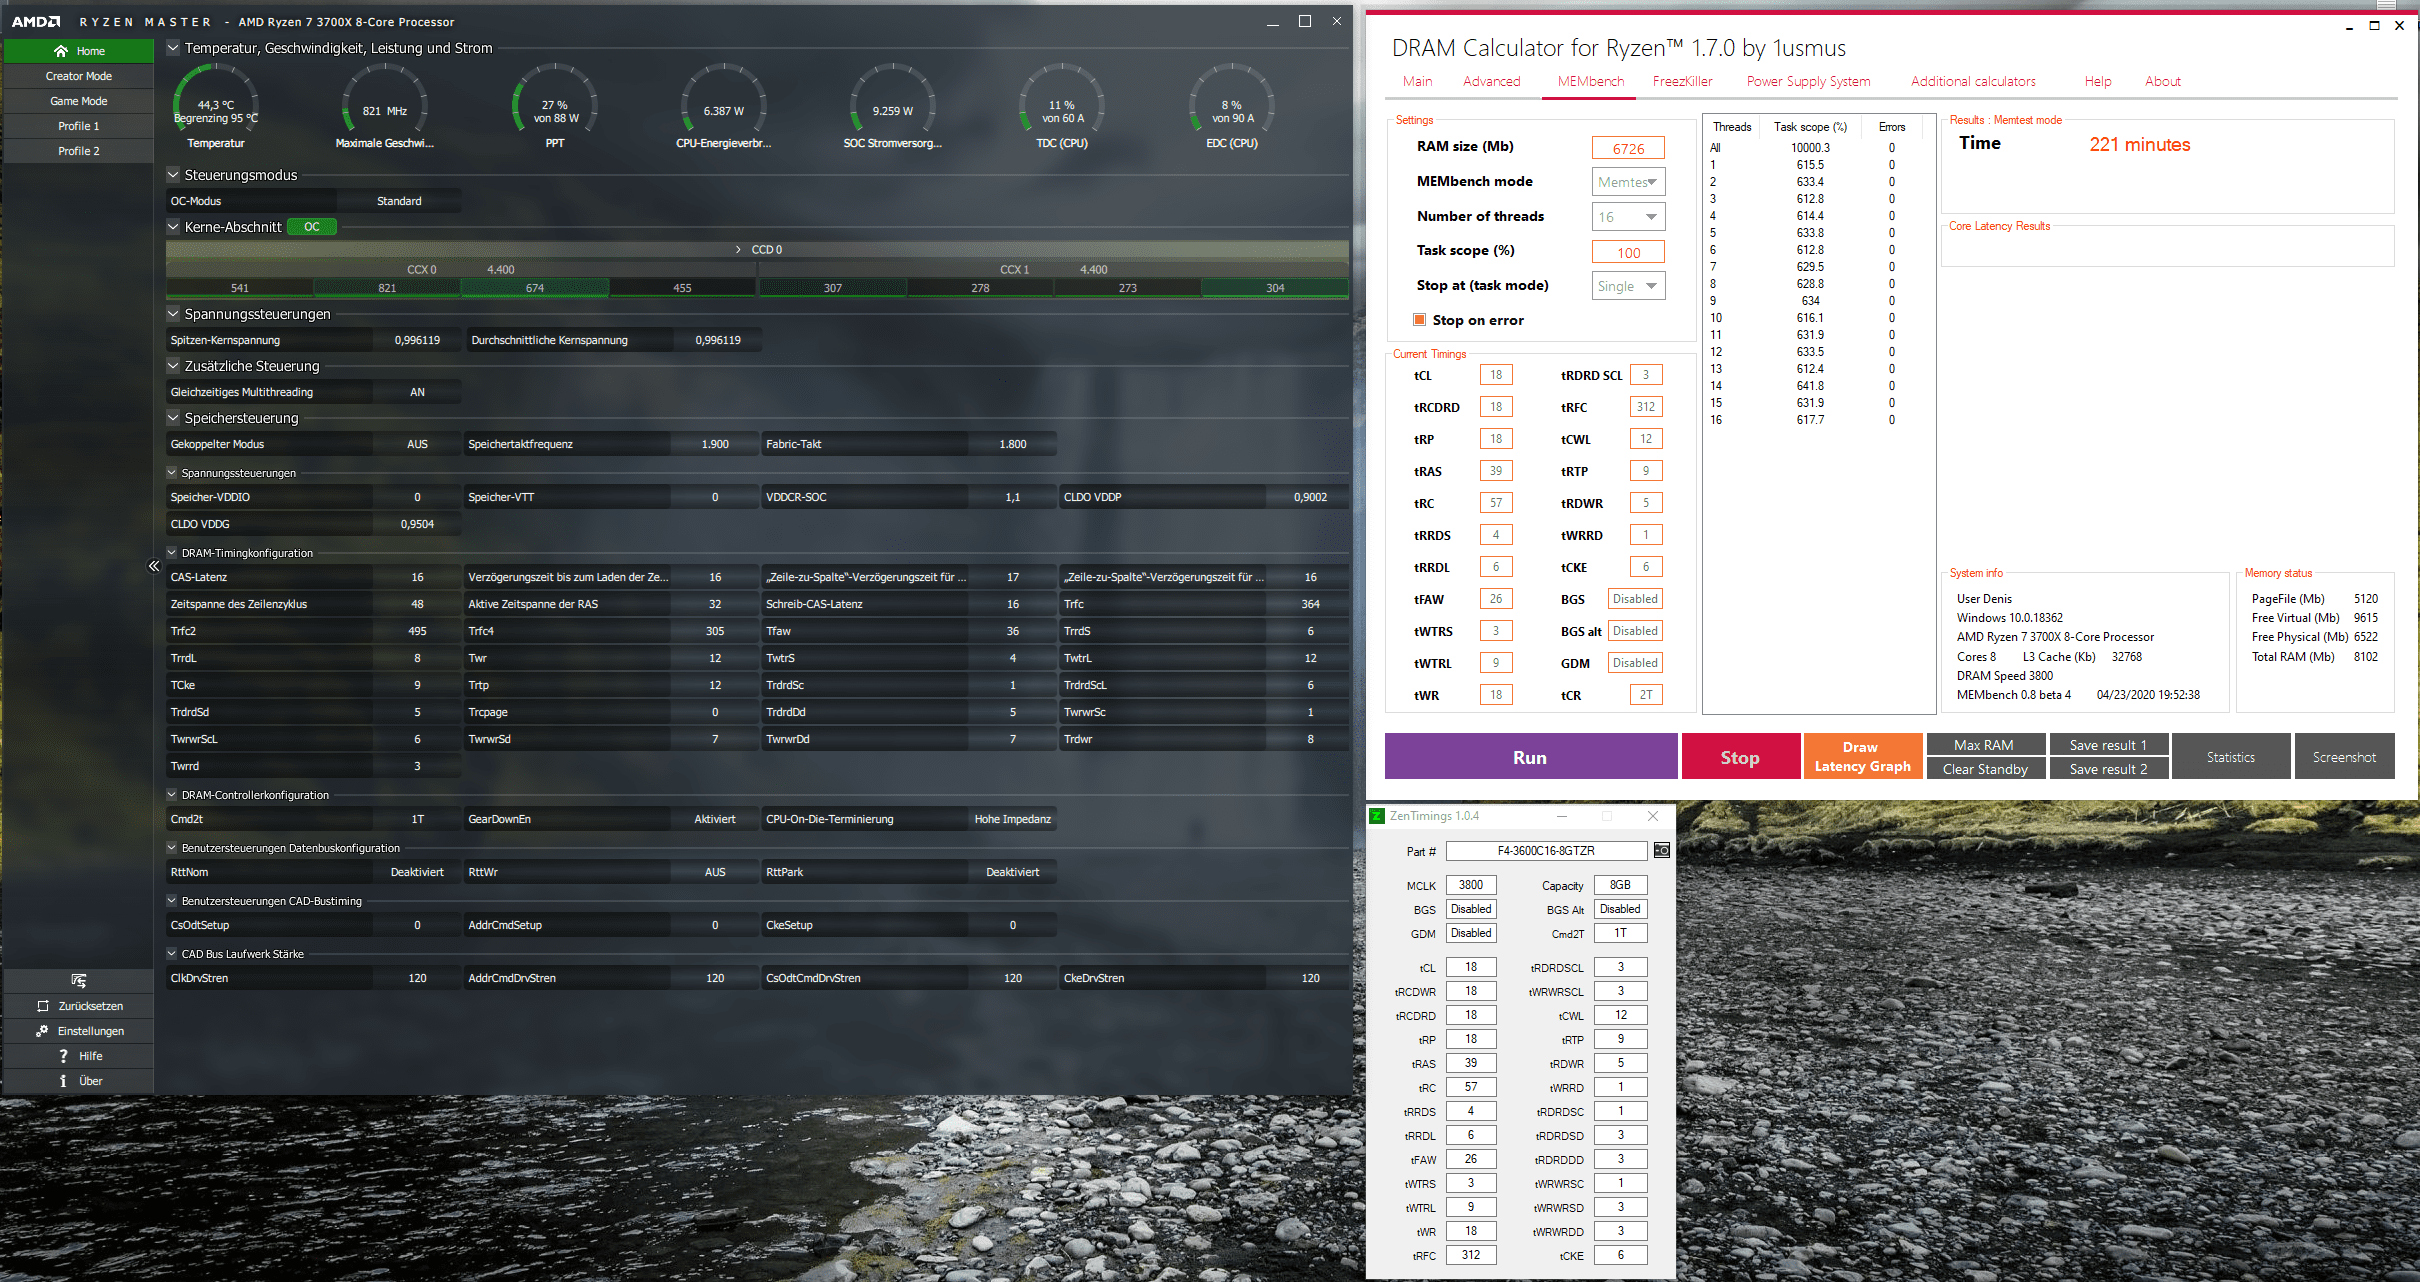Click the Task scope (%) input field

[1628, 252]
